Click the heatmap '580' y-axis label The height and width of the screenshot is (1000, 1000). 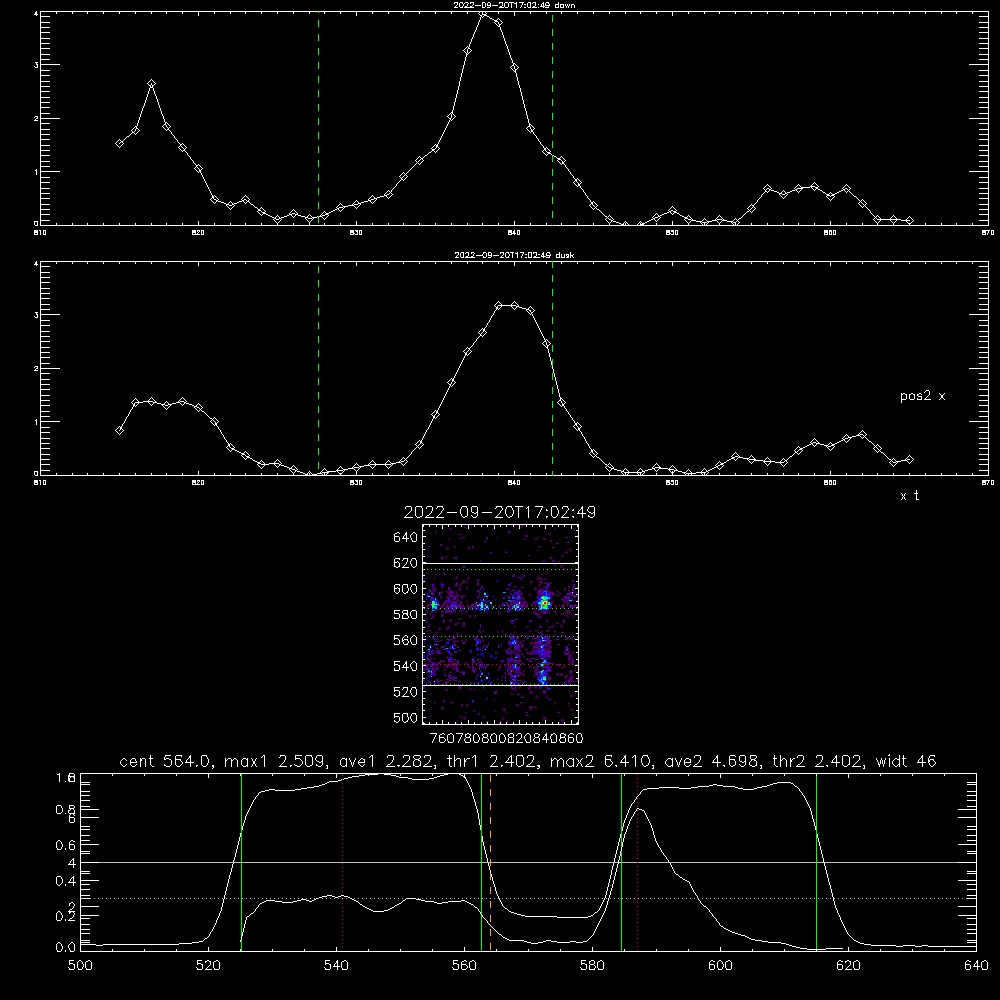[x=406, y=615]
